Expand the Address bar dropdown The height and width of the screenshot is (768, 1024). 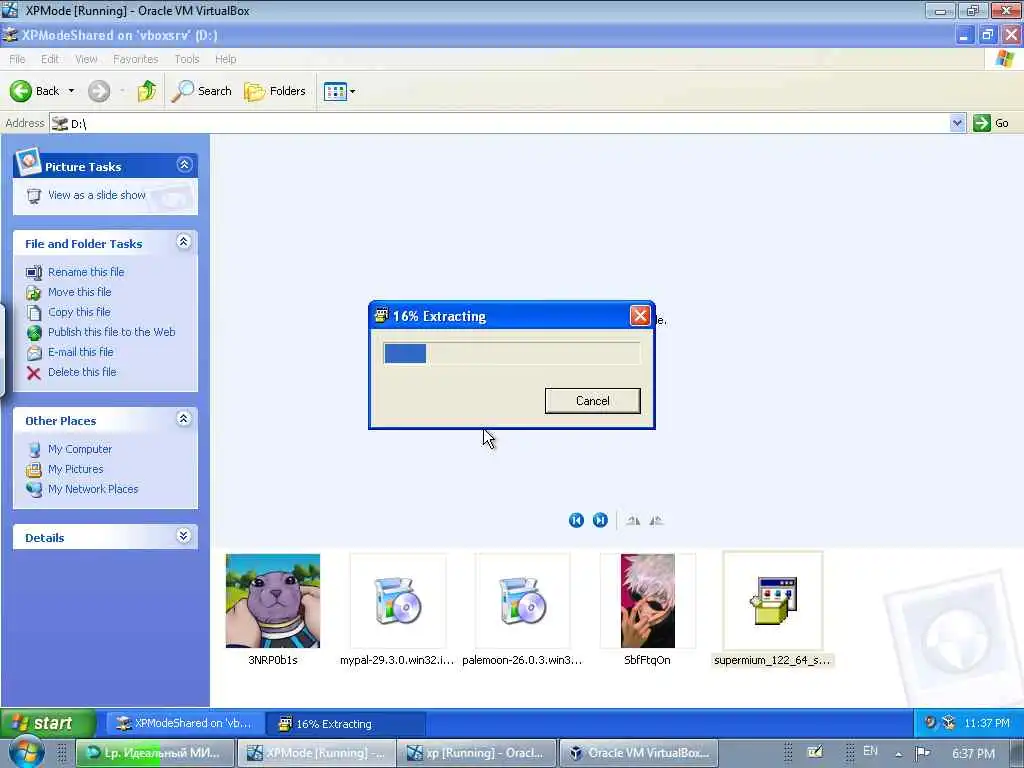957,123
